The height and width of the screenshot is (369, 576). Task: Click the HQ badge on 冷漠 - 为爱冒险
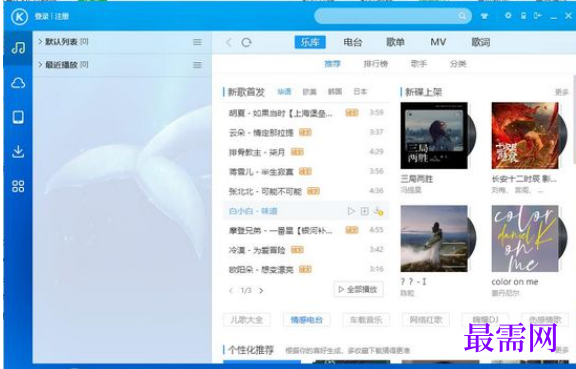pos(297,250)
